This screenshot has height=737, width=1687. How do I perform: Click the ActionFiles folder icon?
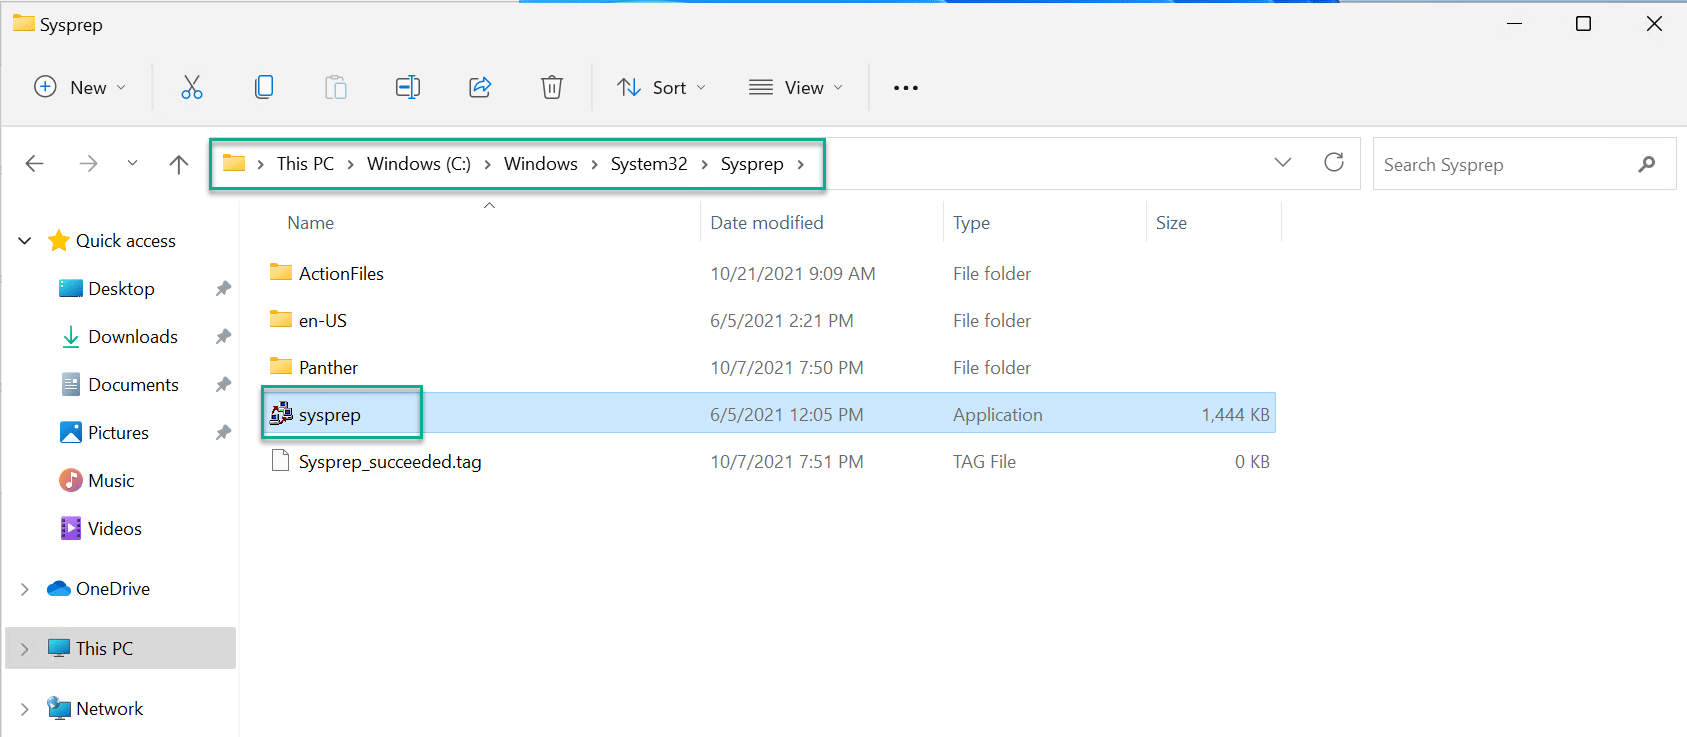tap(281, 272)
